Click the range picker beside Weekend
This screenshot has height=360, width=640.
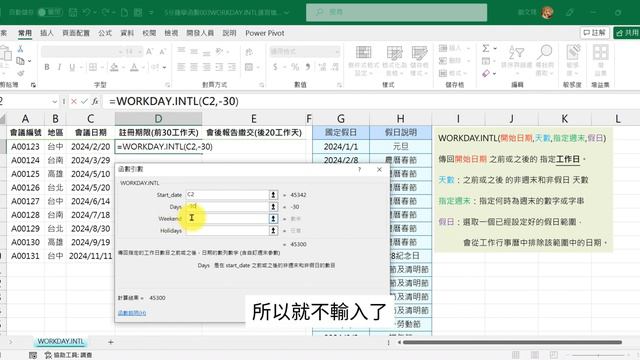tap(273, 219)
